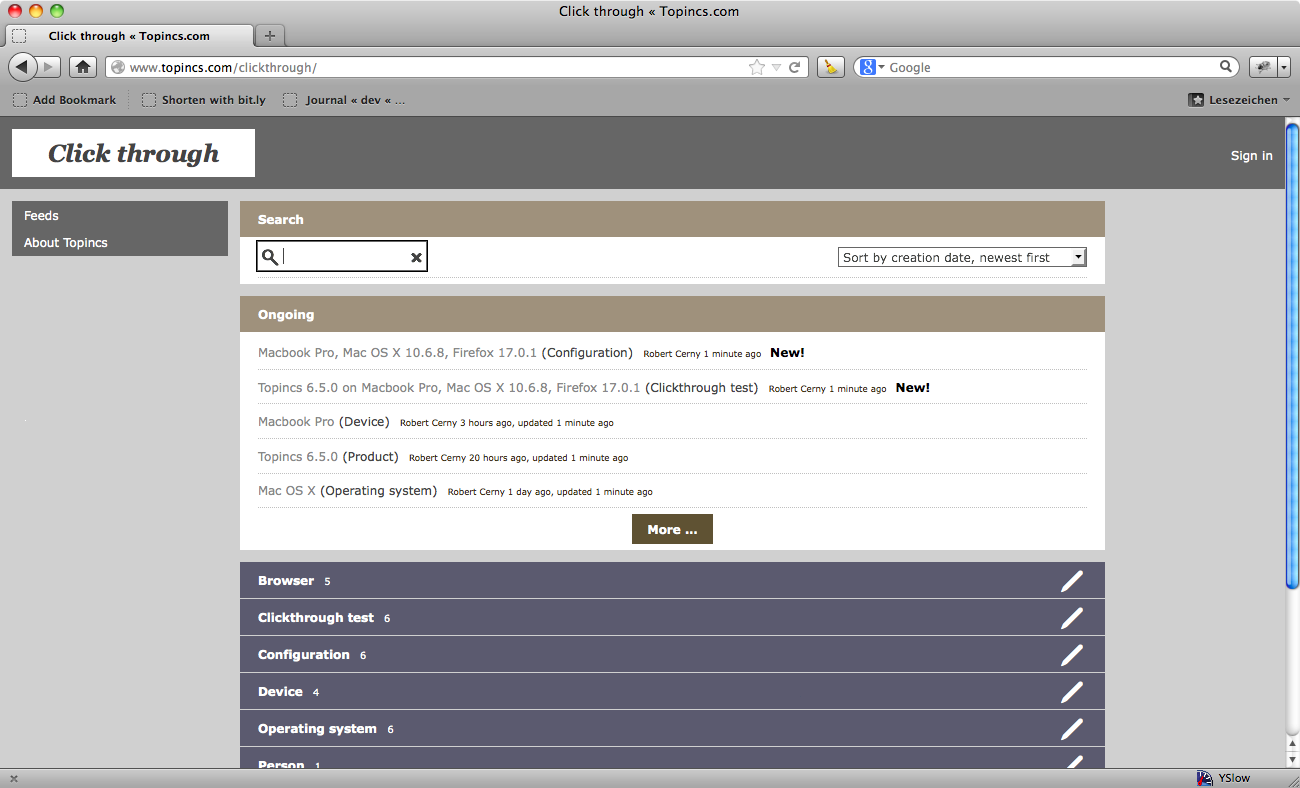The image size is (1300, 788).
Task: Reload the page with refresh icon
Action: [795, 67]
